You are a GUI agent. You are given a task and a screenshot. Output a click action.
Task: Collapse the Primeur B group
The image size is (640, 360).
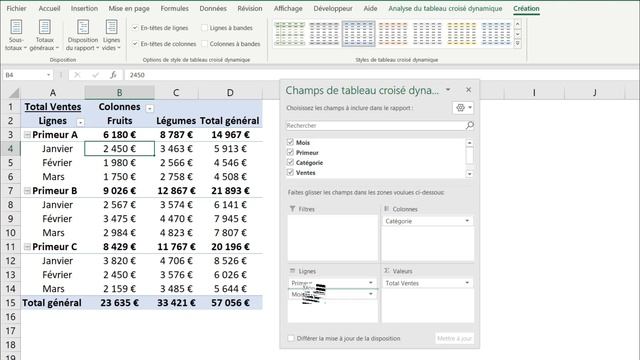click(27, 191)
